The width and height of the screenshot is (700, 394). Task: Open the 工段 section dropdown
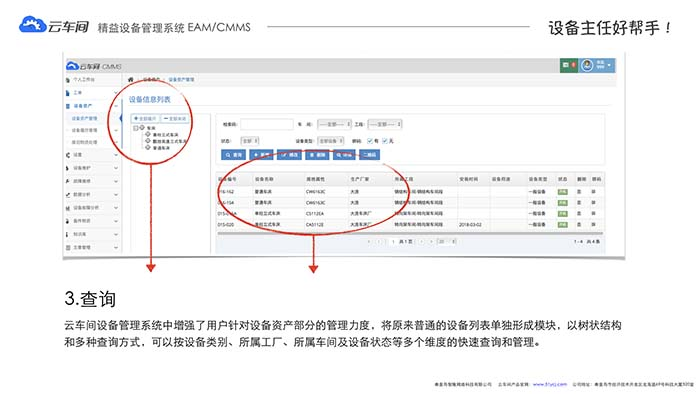click(385, 124)
